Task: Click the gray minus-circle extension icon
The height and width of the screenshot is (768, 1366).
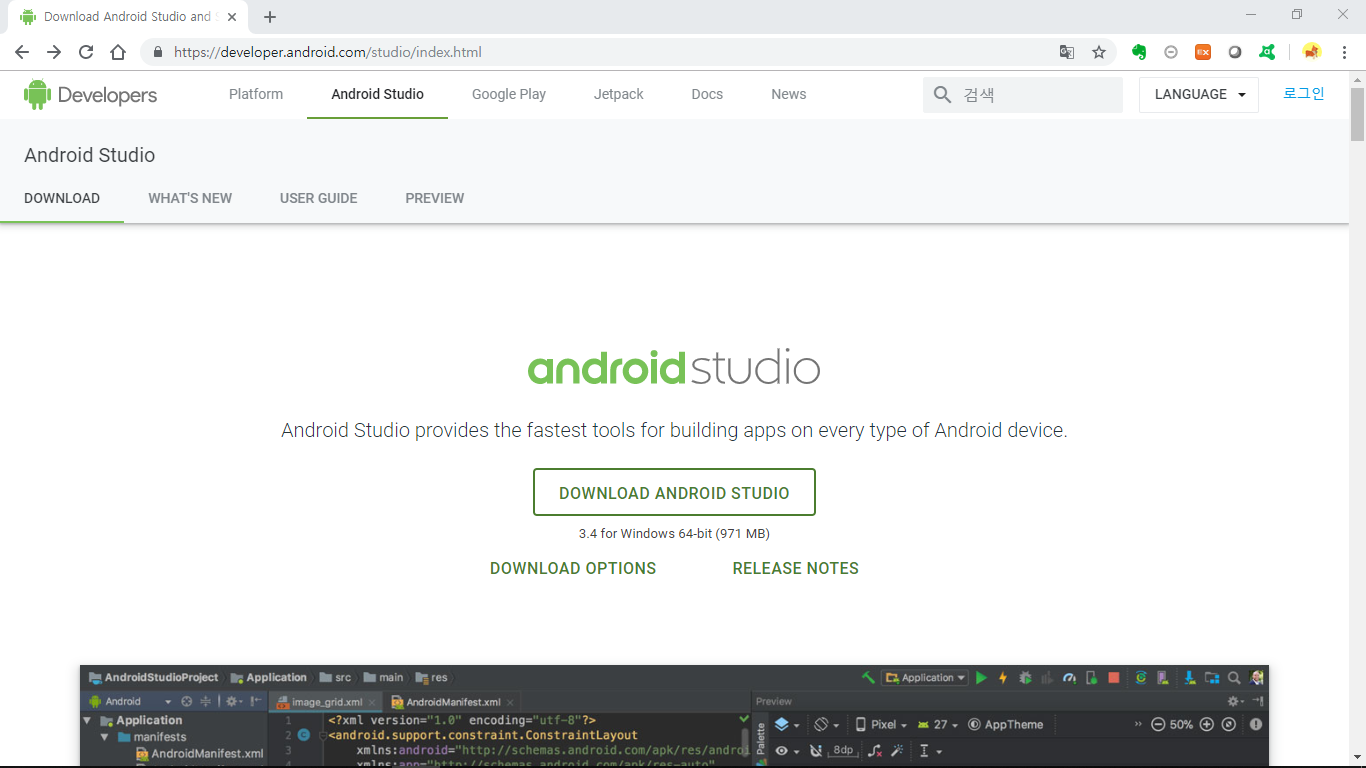Action: [x=1171, y=52]
